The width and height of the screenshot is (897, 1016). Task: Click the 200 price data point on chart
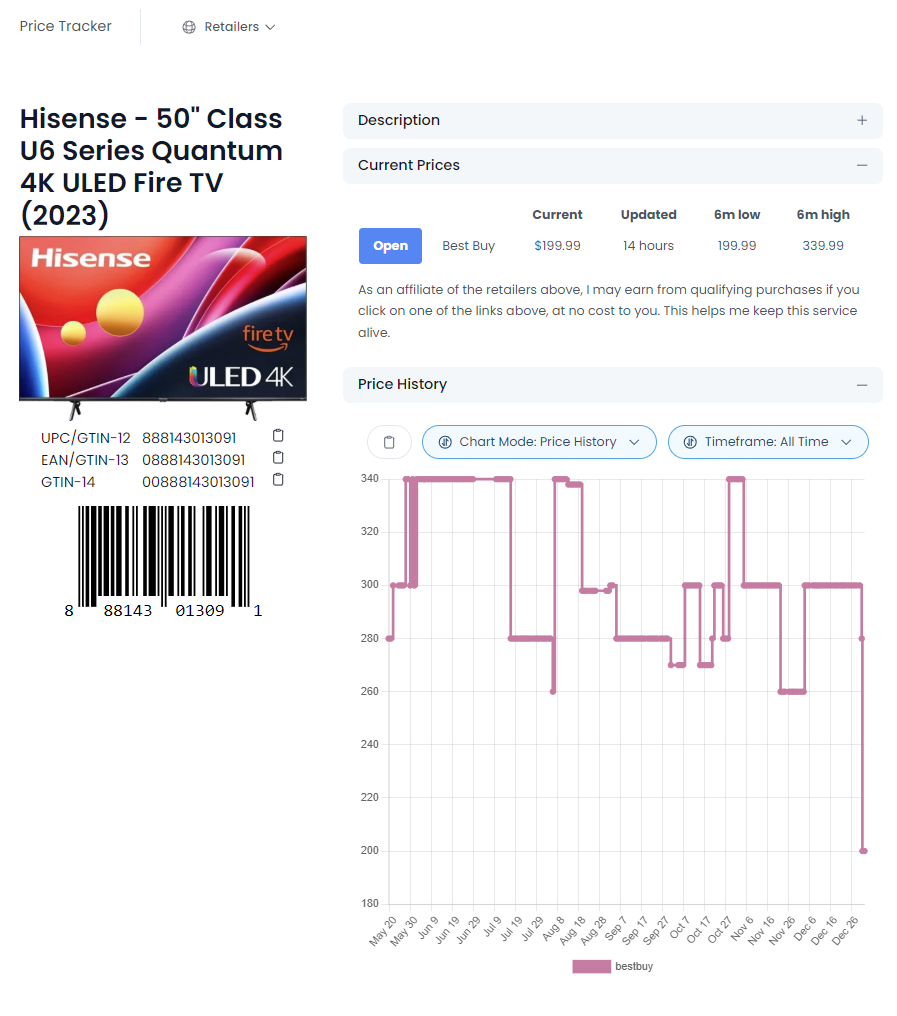(x=863, y=850)
